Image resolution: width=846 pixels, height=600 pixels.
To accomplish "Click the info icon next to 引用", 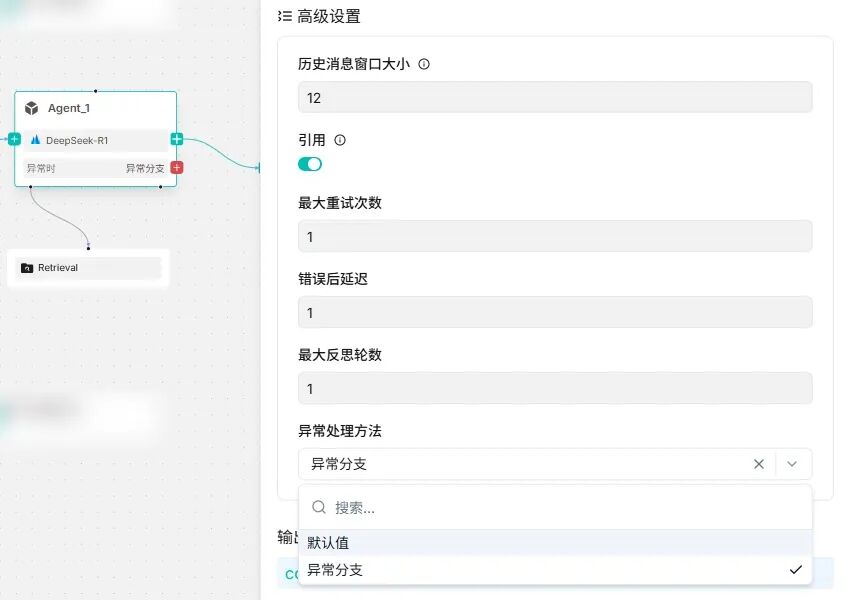I will click(x=340, y=140).
